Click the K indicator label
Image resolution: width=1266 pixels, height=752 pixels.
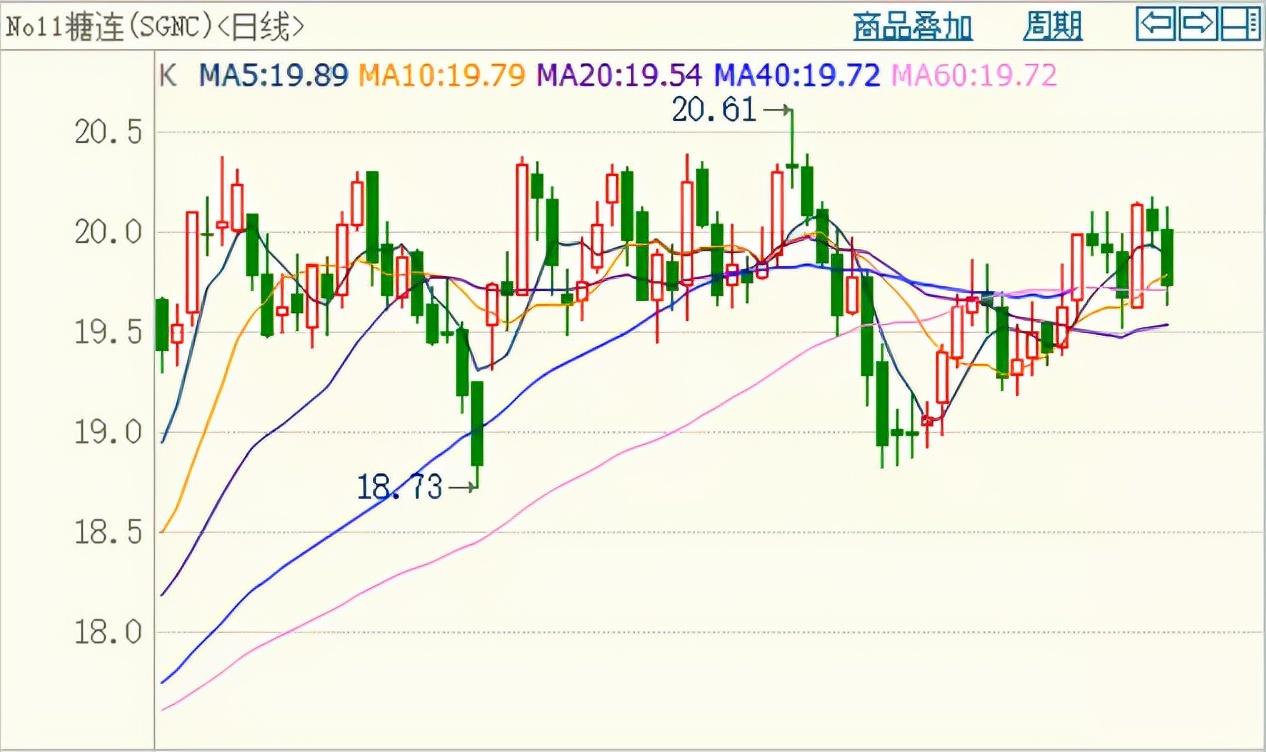point(169,75)
